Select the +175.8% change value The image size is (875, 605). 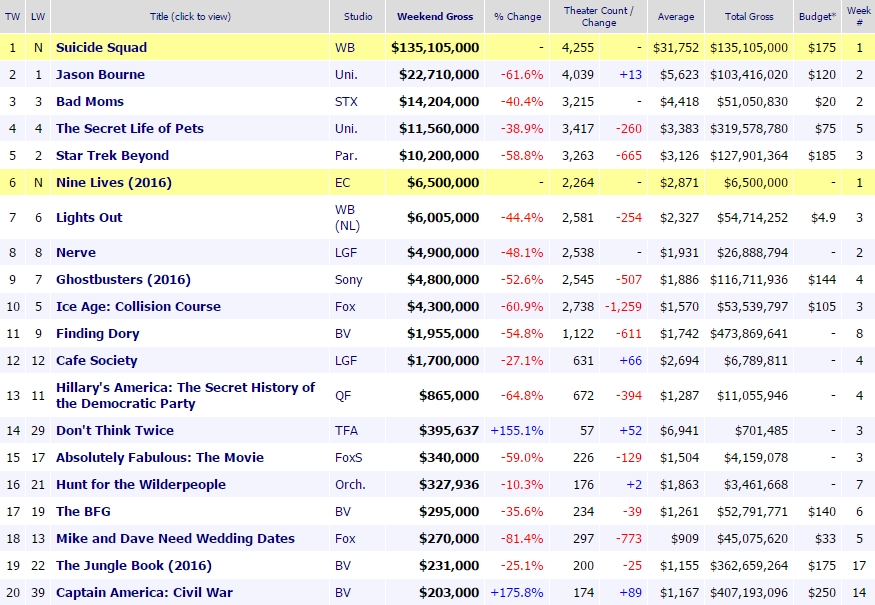click(x=517, y=592)
